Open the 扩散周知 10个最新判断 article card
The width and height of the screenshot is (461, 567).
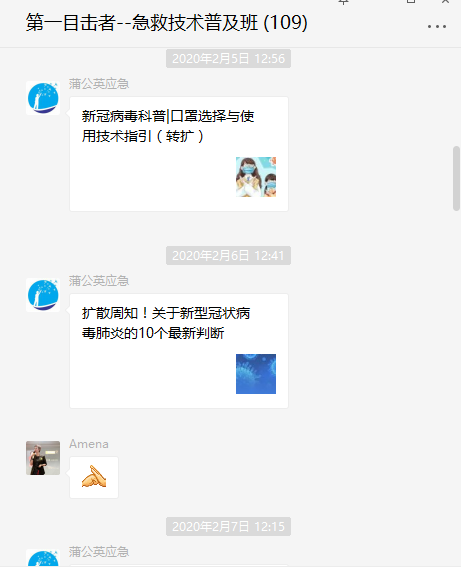click(179, 351)
